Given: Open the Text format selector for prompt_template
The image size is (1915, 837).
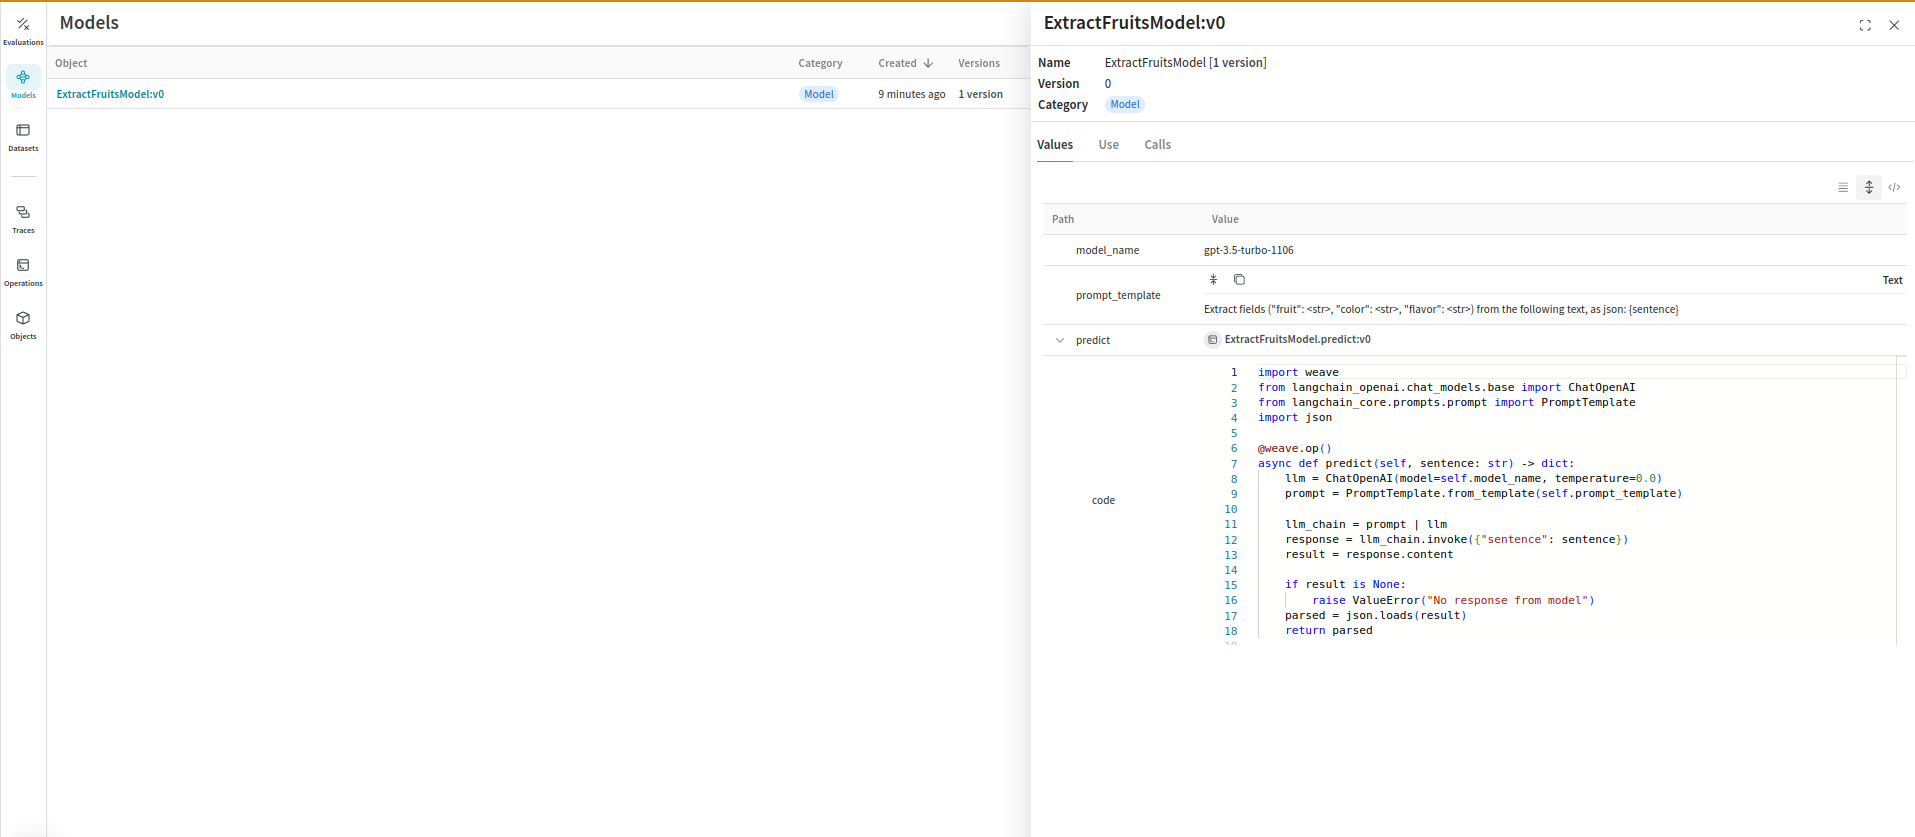Looking at the screenshot, I should coord(1892,280).
